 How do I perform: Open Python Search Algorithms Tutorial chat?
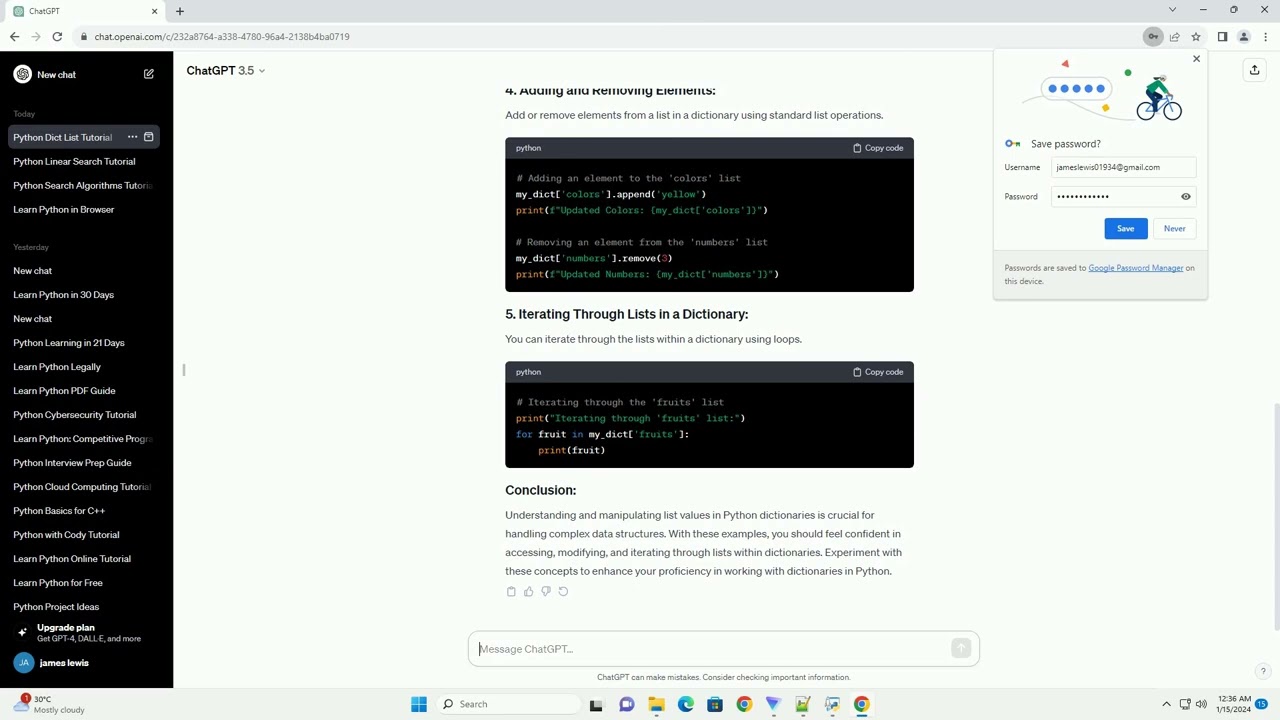tap(82, 185)
